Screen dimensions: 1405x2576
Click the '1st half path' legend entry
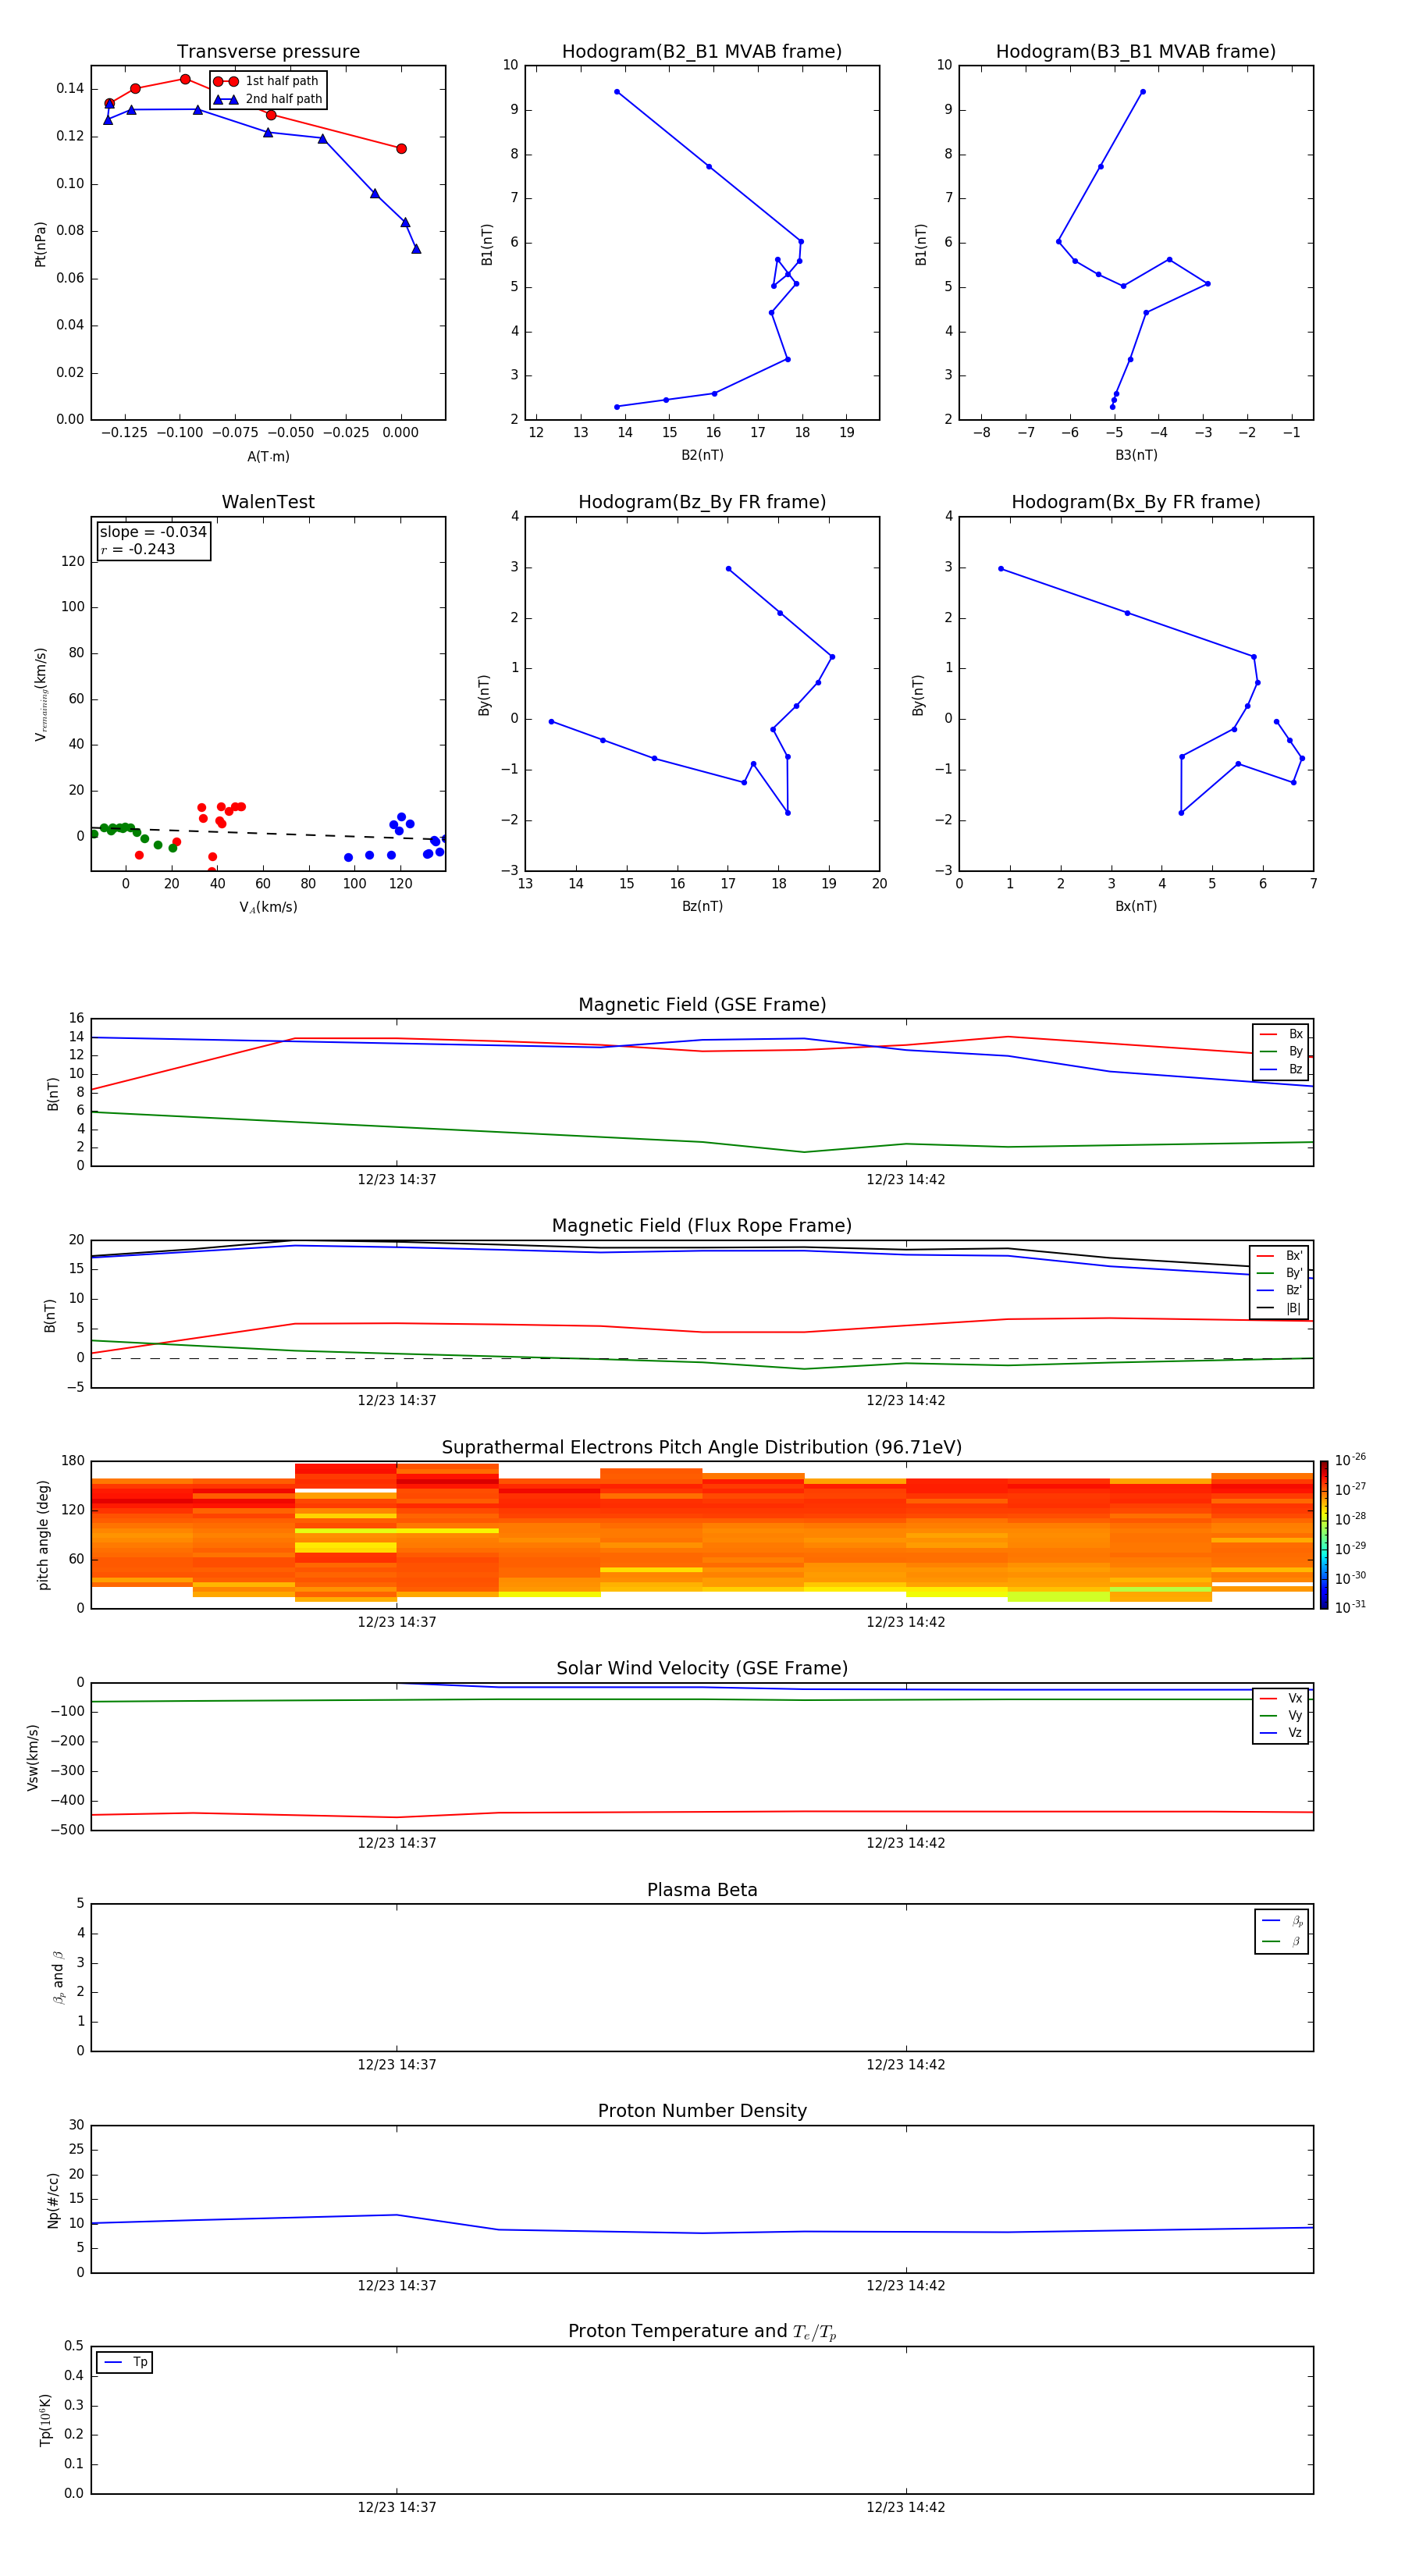(x=266, y=81)
